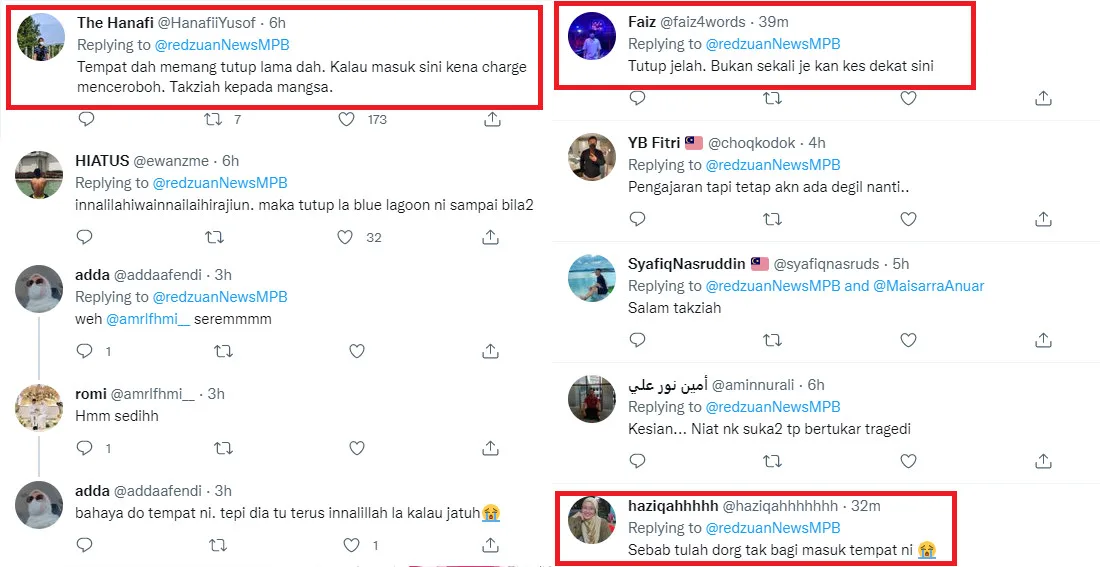This screenshot has width=1100, height=567.
Task: Retweet The Hanafi's reply
Action: pyautogui.click(x=213, y=119)
